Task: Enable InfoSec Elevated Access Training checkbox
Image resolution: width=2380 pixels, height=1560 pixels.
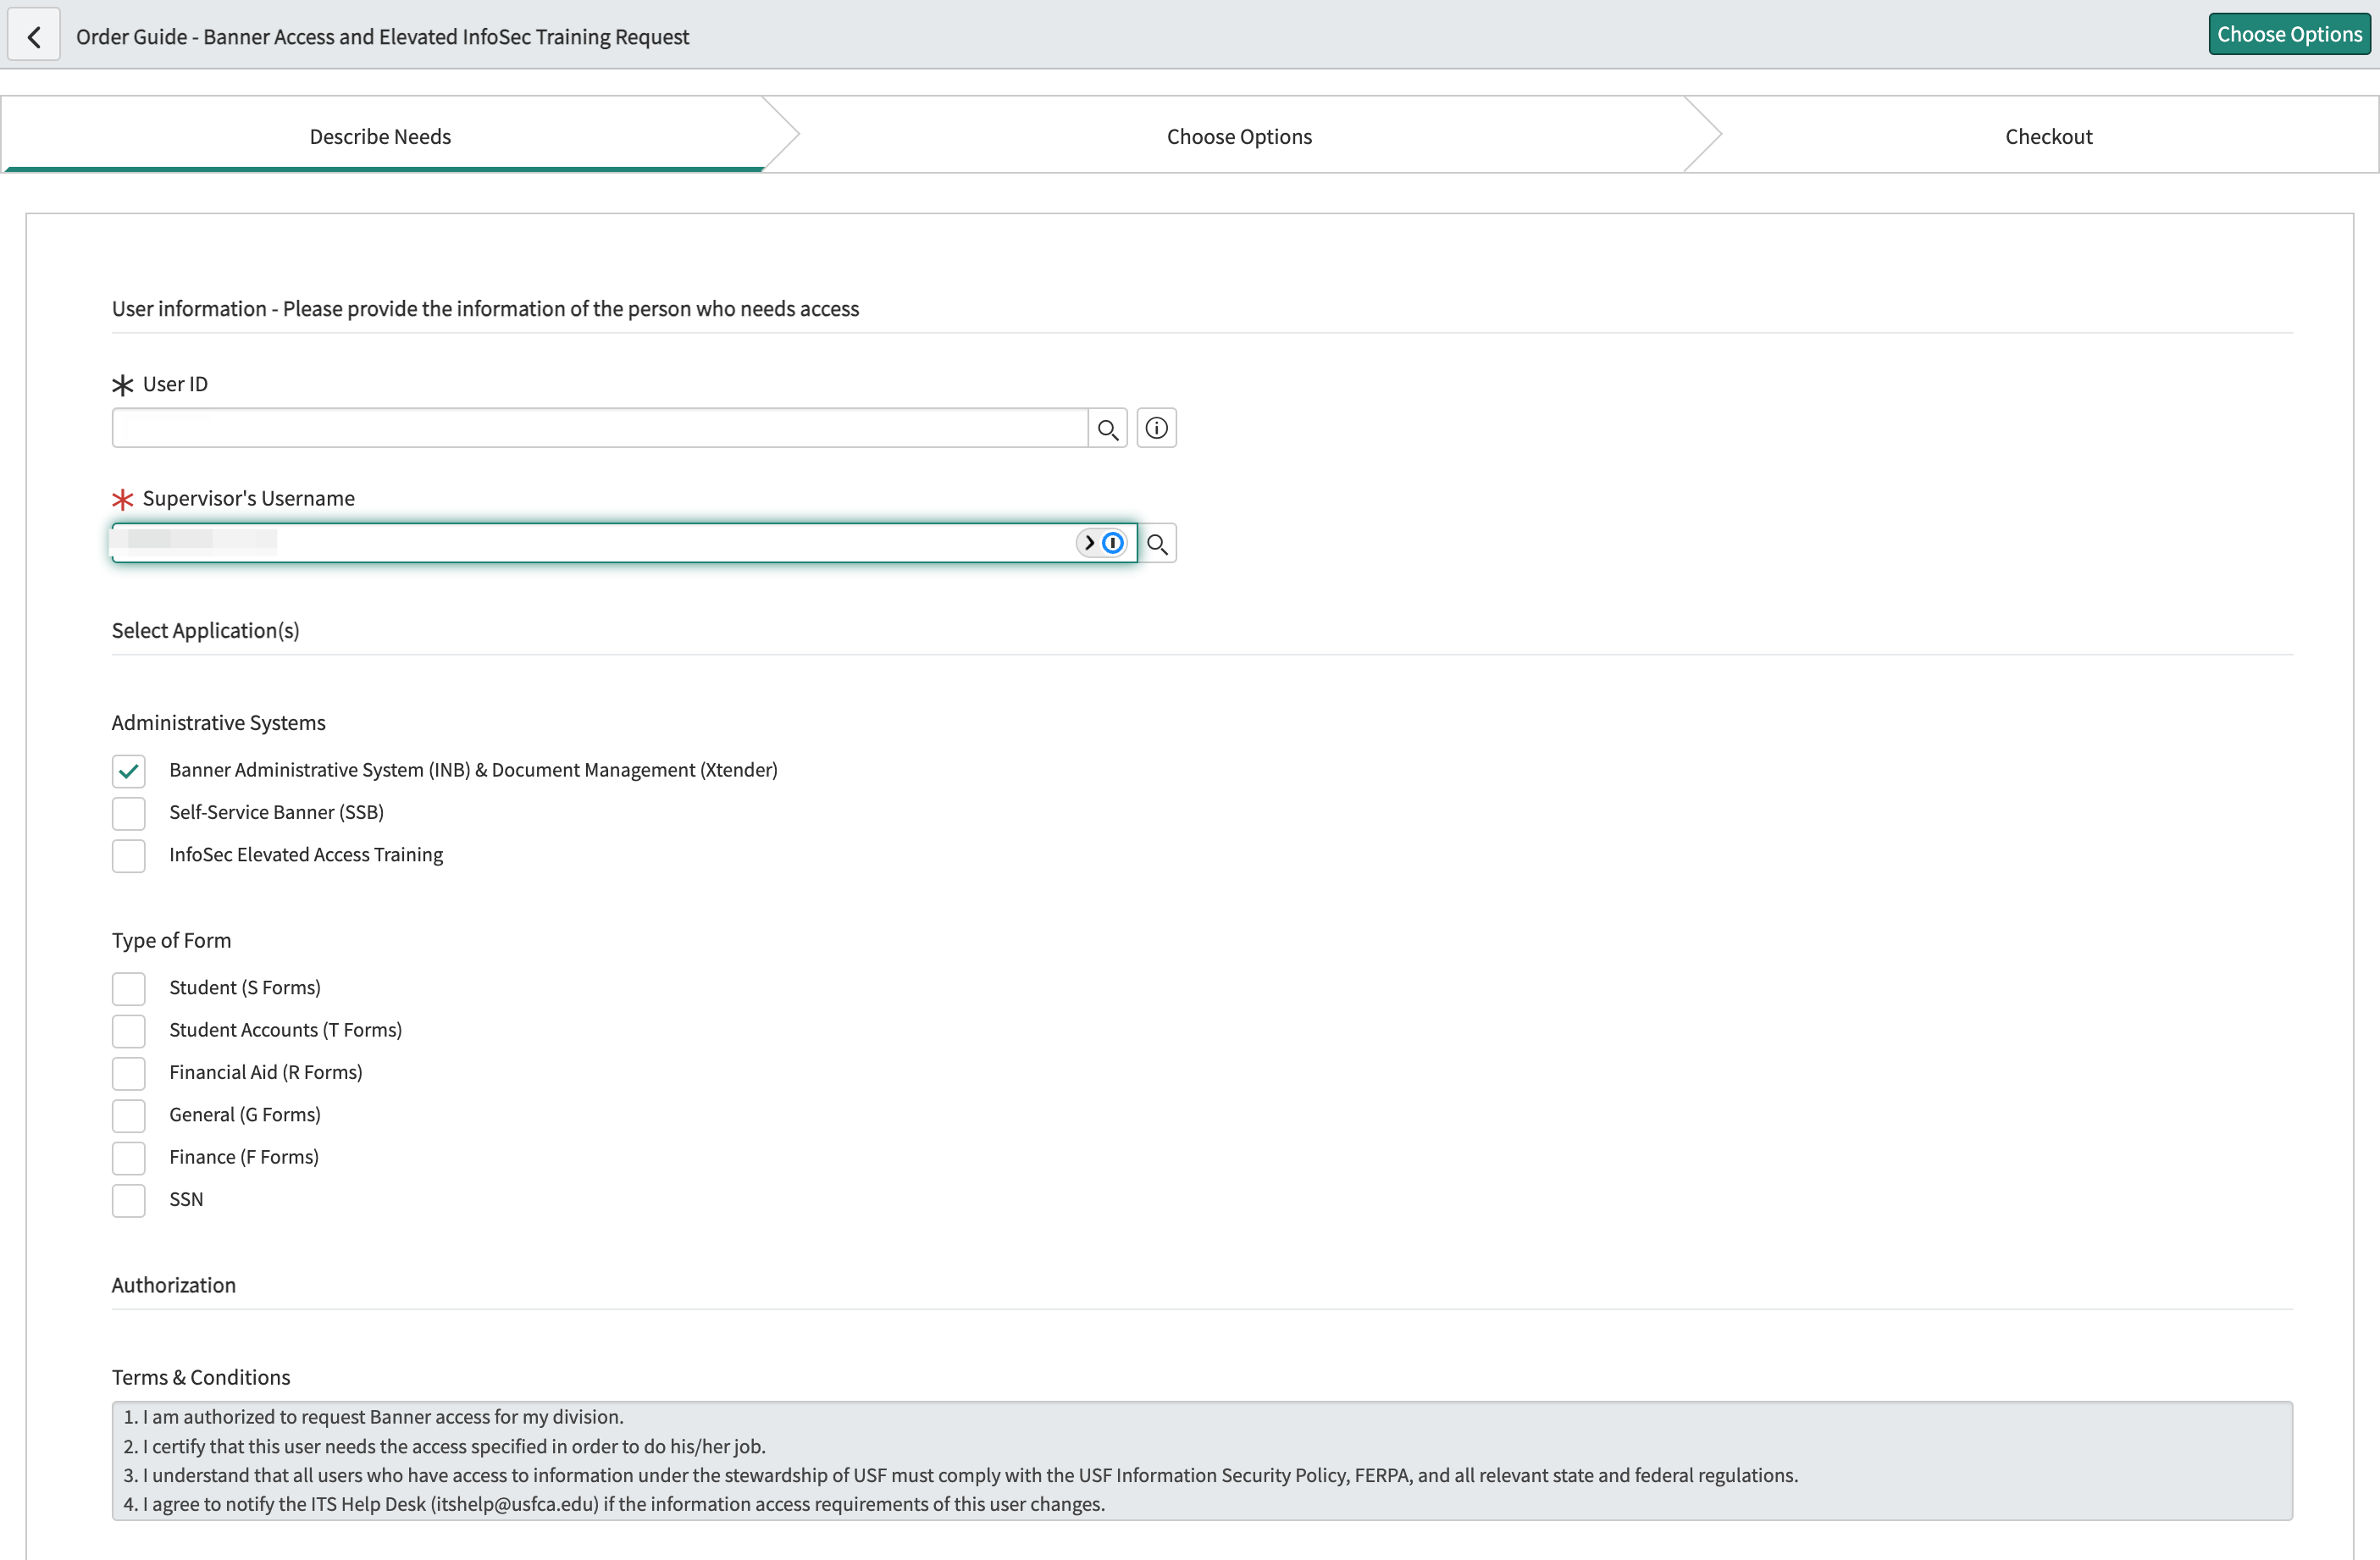Action: coord(129,856)
